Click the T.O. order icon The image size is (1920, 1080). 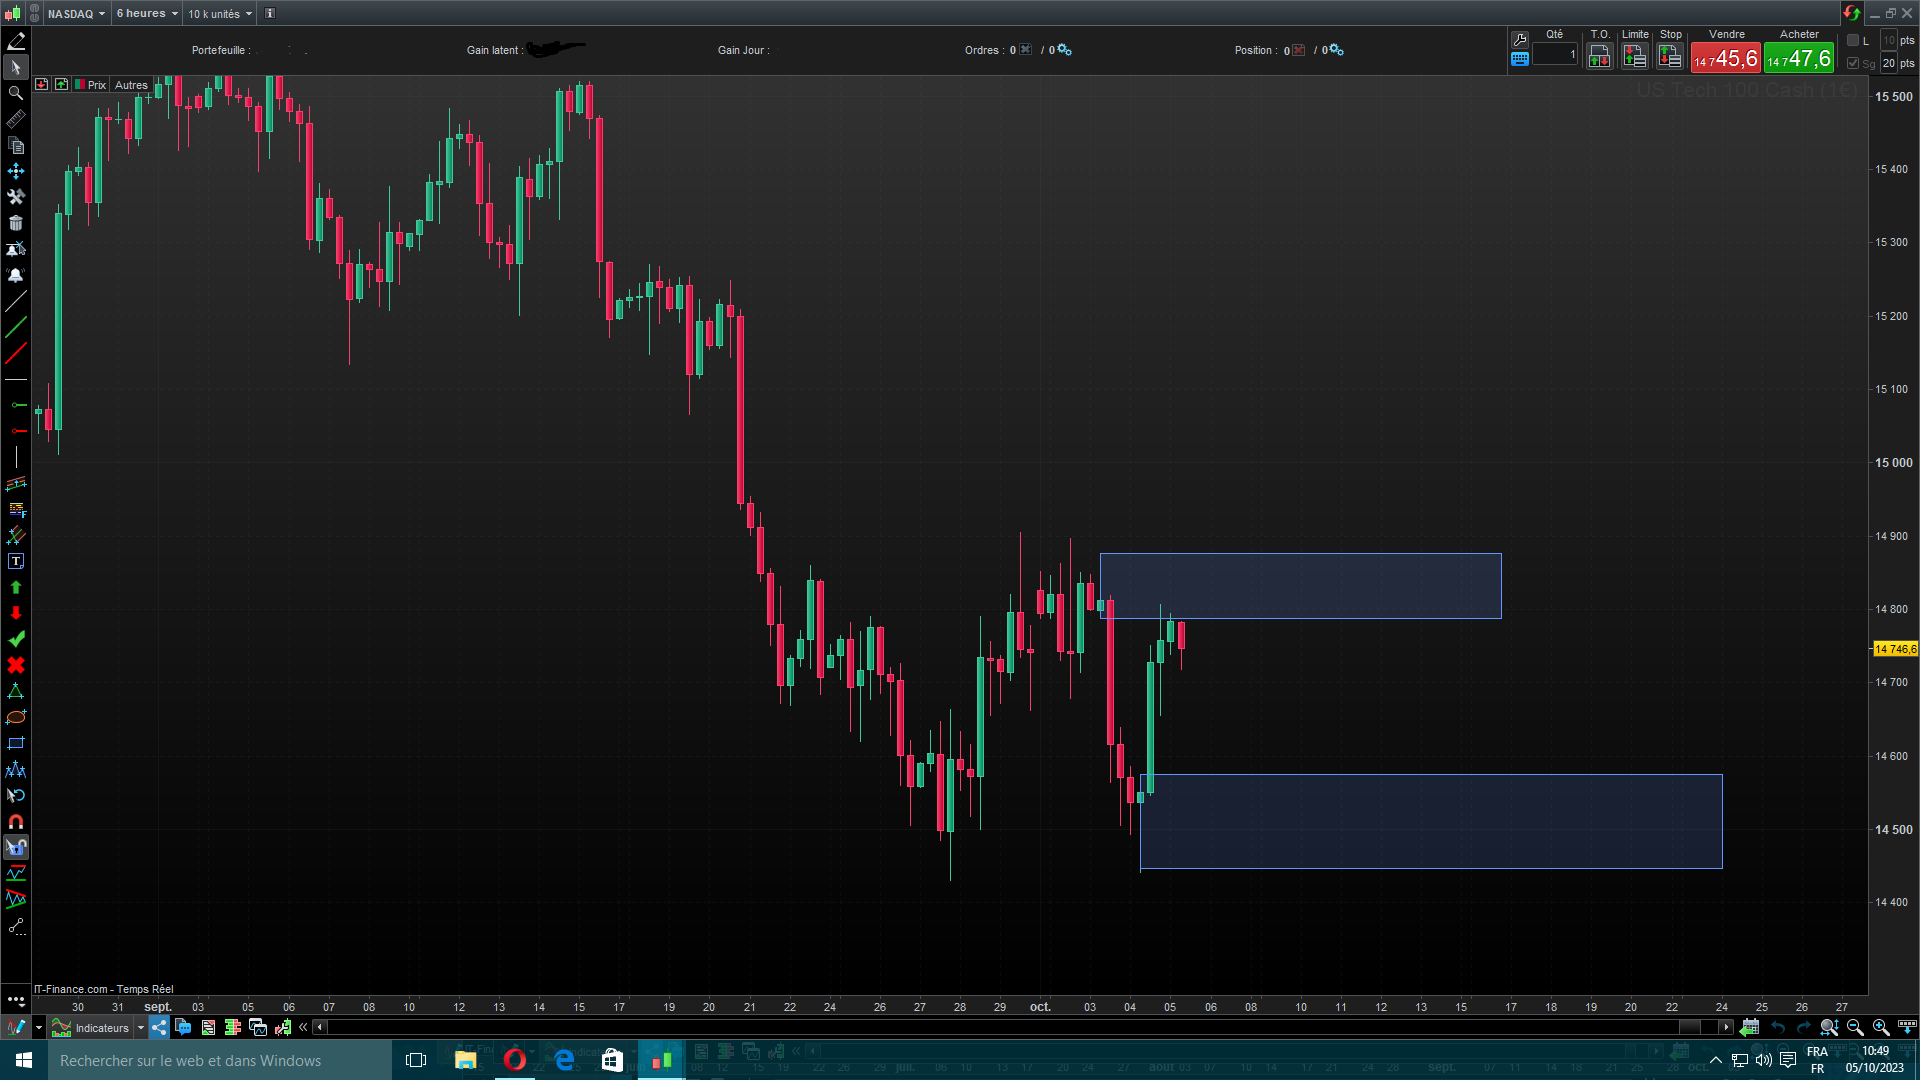tap(1599, 57)
